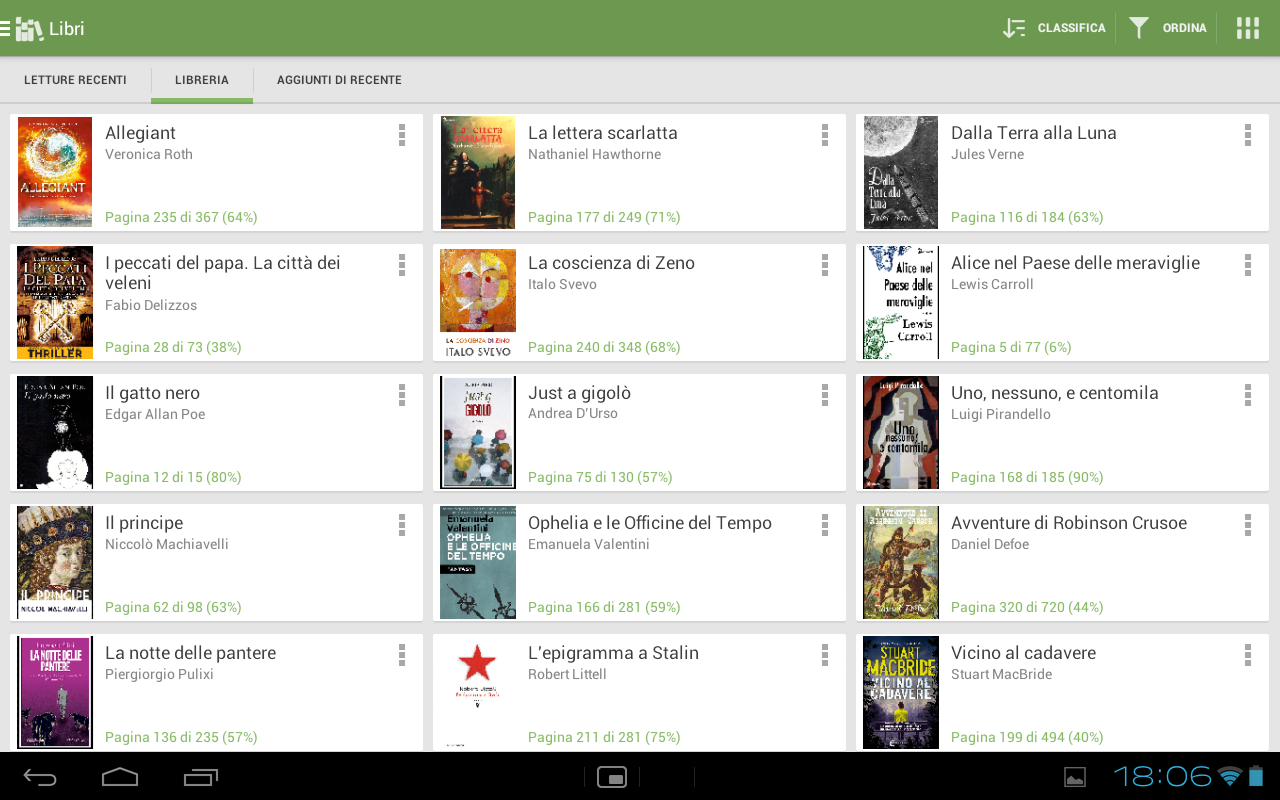Select the title 'Allegiant'
The width and height of the screenshot is (1280, 800).
[140, 133]
